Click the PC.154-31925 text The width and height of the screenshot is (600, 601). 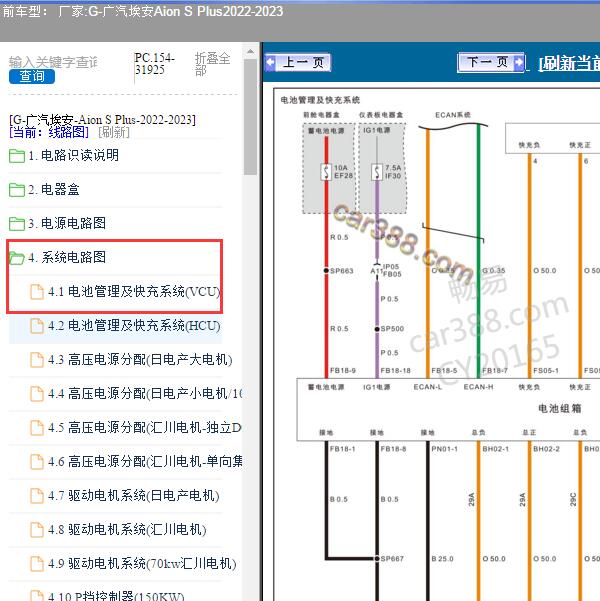[x=154, y=64]
